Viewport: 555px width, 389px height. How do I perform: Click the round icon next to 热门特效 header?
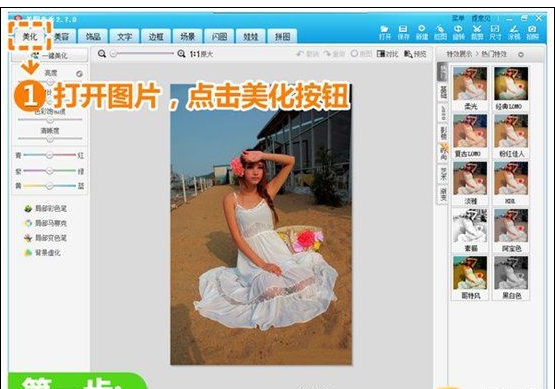pyautogui.click(x=521, y=55)
